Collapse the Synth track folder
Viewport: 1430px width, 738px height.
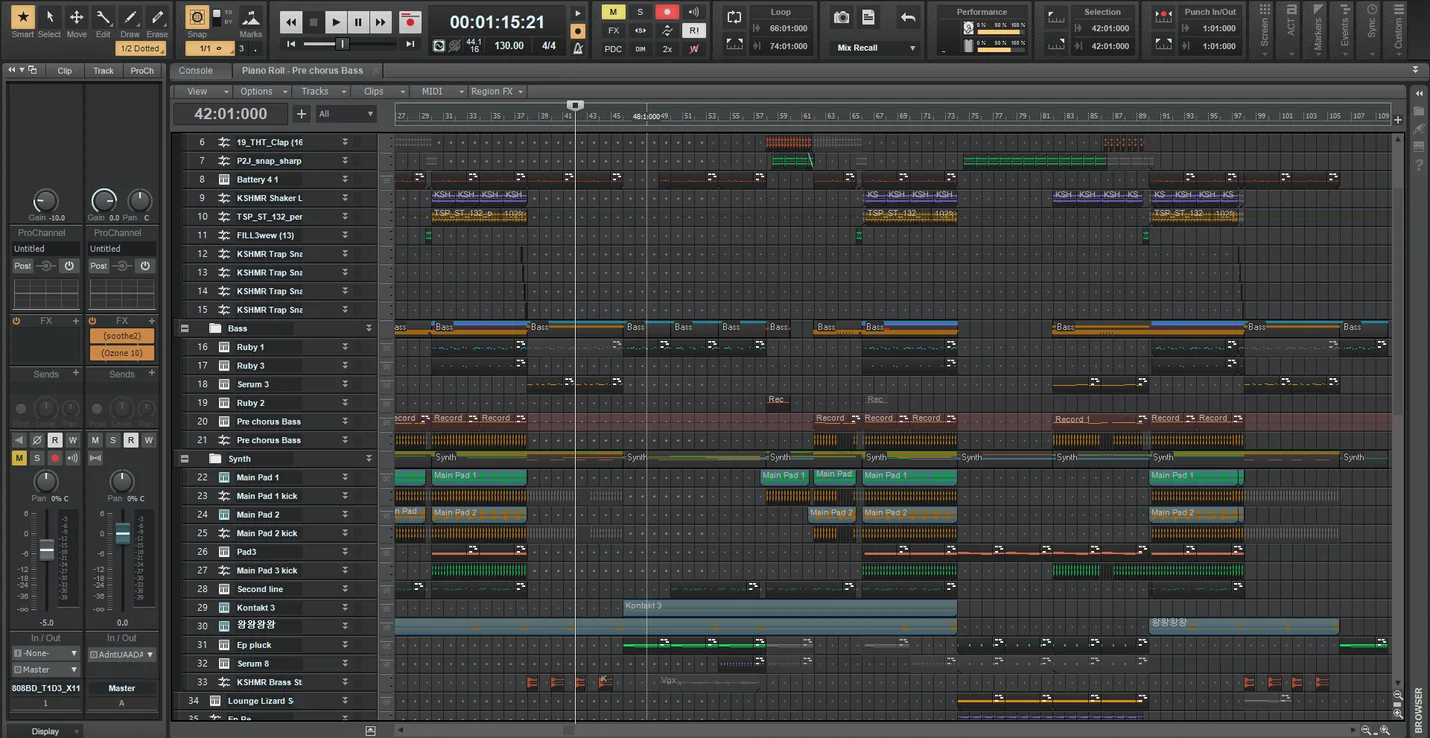tap(184, 458)
